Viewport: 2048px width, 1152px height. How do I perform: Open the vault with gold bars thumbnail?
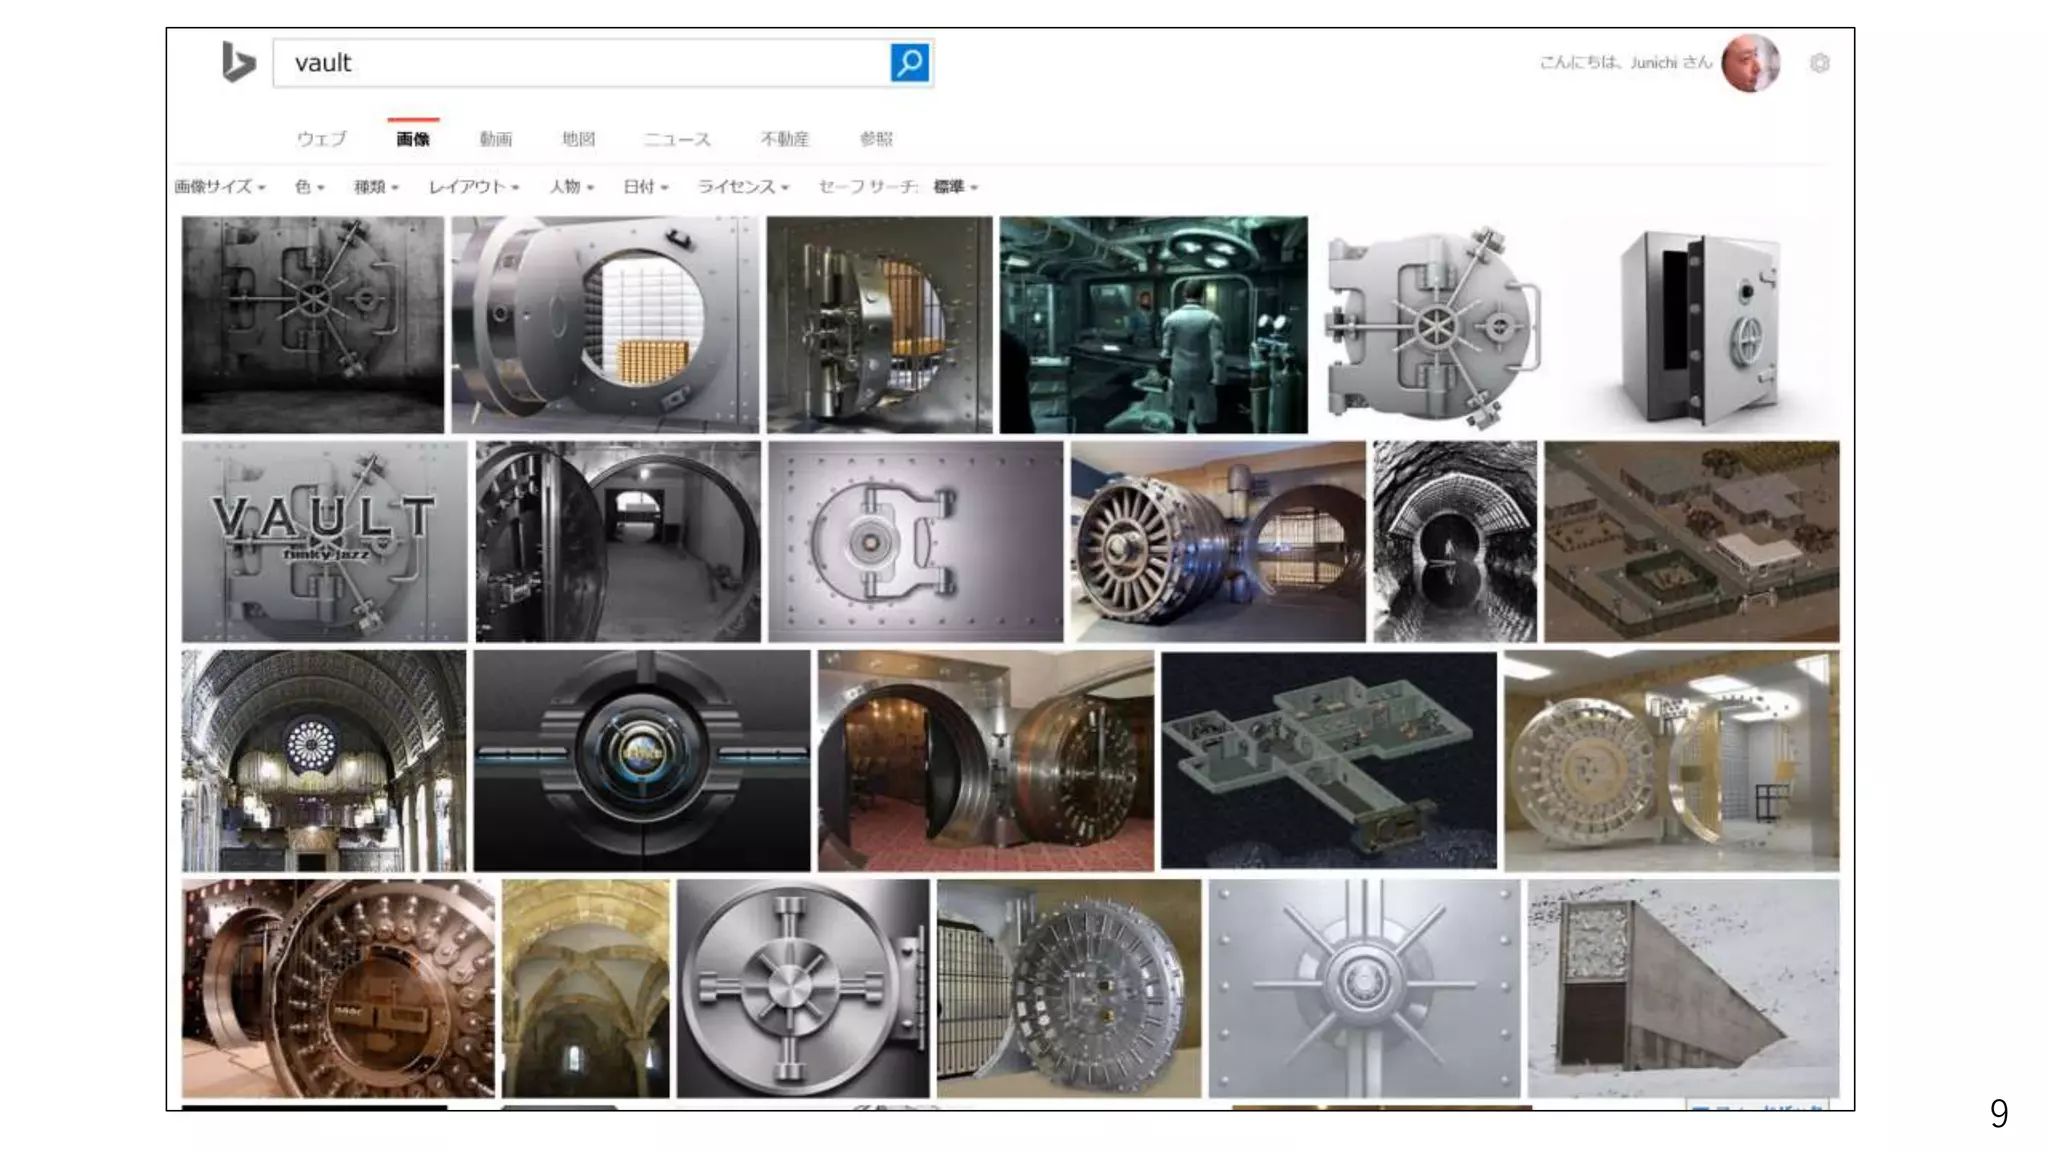click(604, 325)
